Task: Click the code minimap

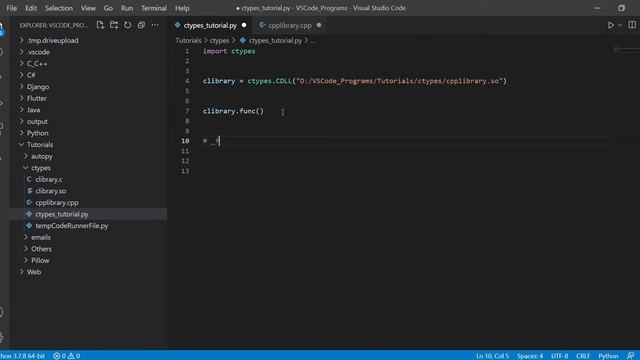Action: click(x=626, y=50)
